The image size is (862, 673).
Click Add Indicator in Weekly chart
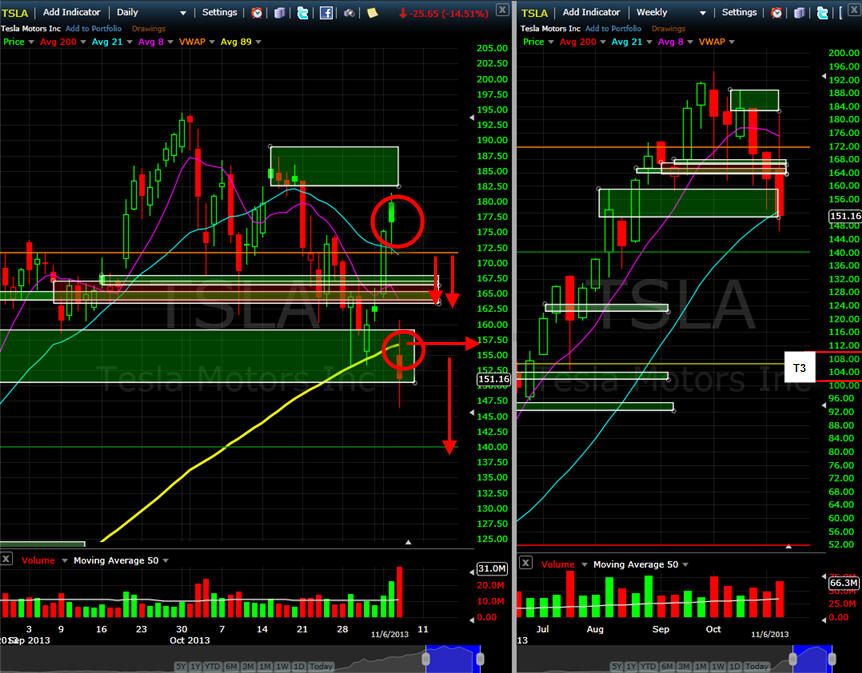pyautogui.click(x=591, y=12)
